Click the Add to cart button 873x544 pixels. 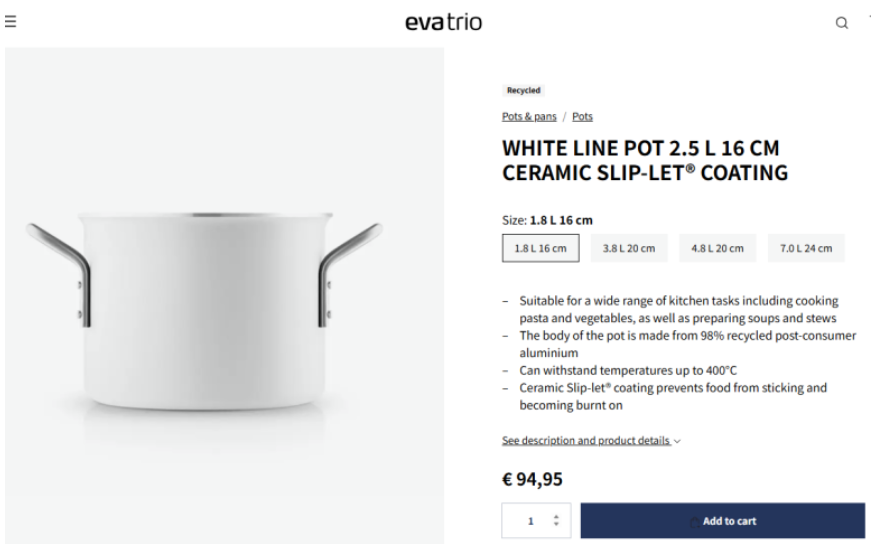pyautogui.click(x=723, y=521)
